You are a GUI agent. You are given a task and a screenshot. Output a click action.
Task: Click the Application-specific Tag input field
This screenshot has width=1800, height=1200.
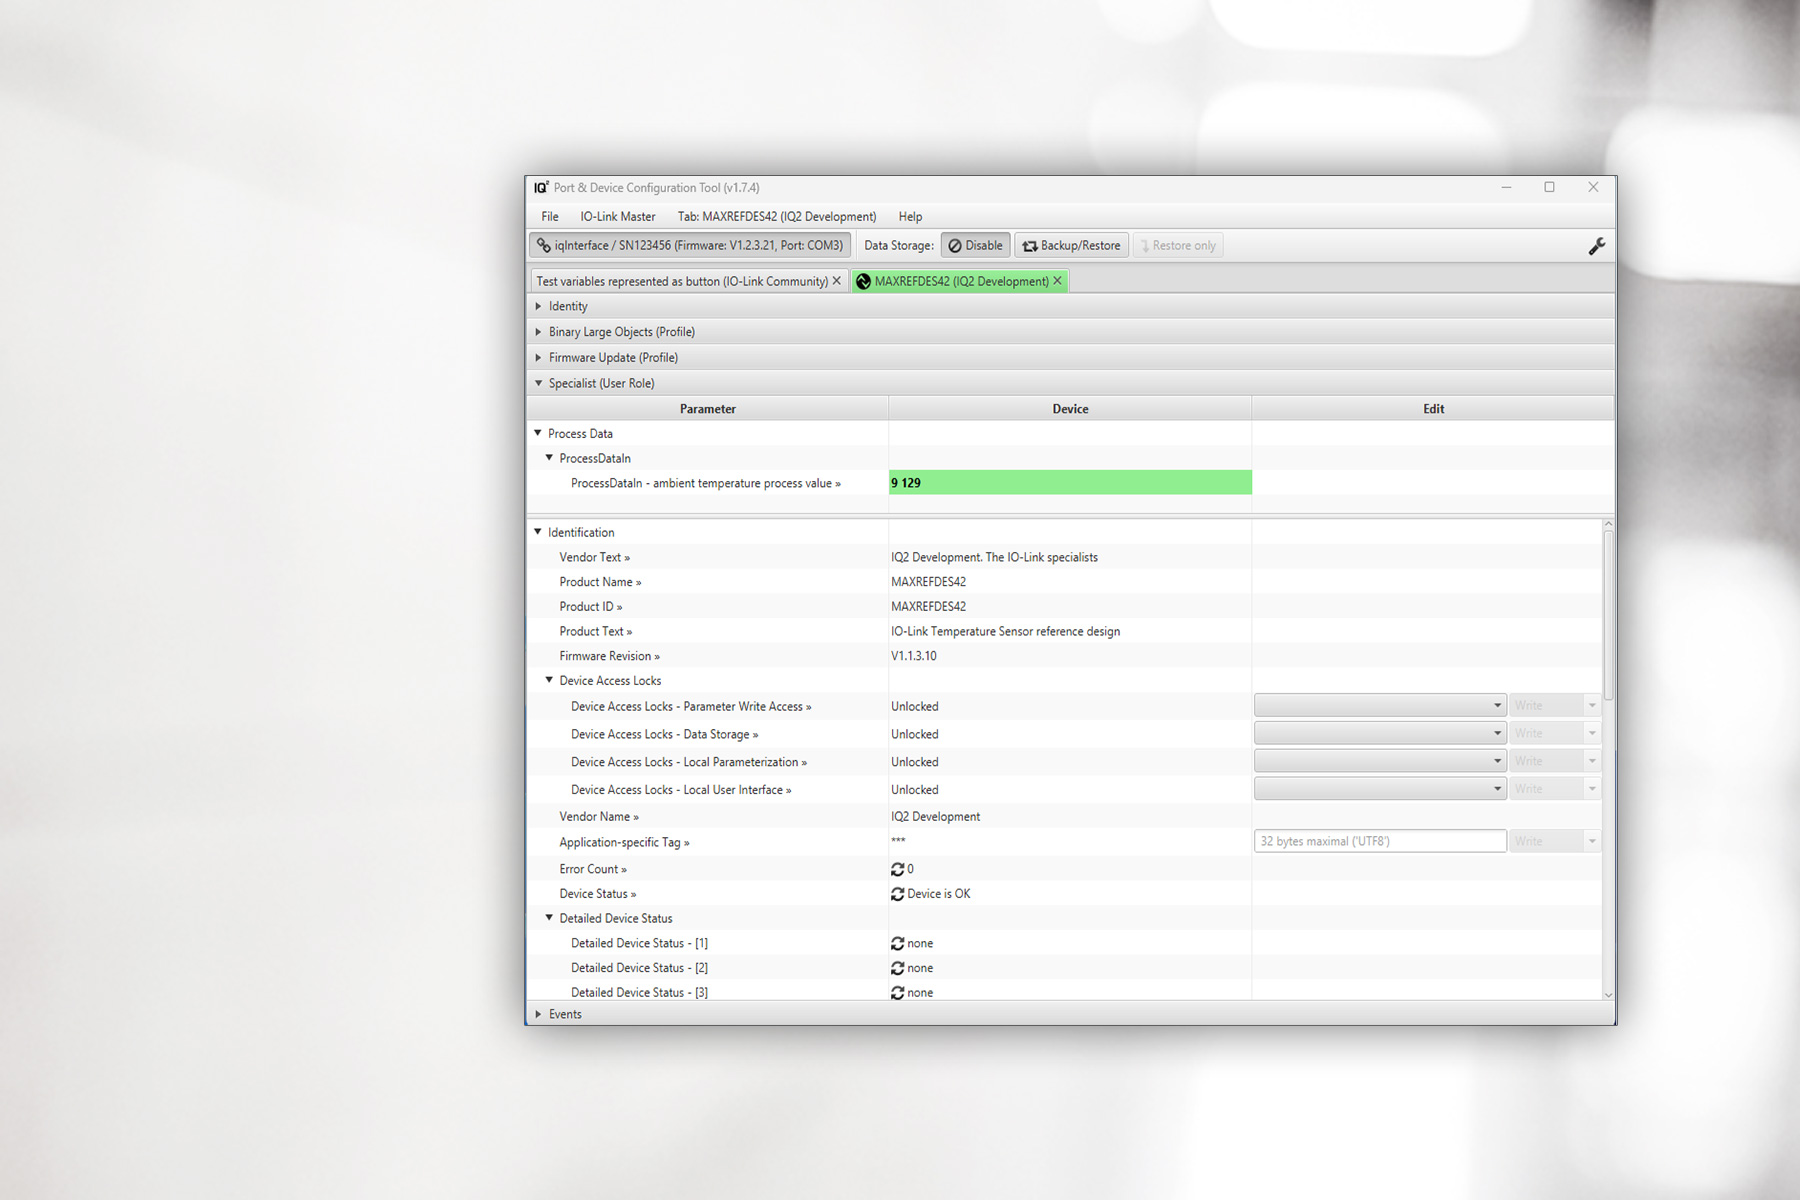(x=1379, y=841)
